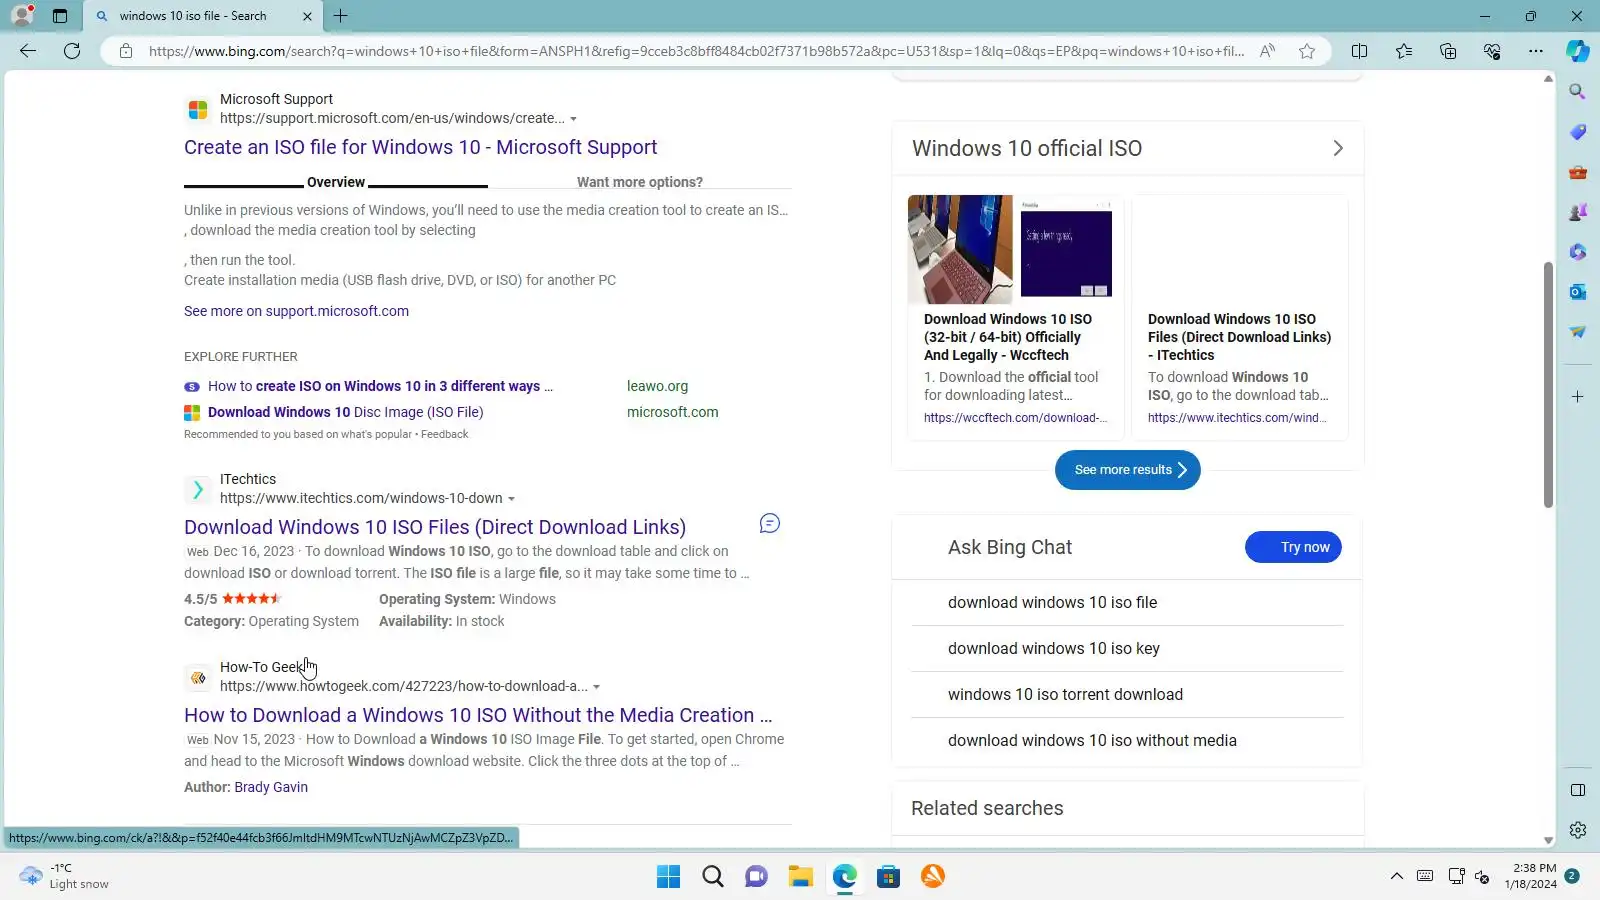Image resolution: width=1600 pixels, height=900 pixels.
Task: Toggle the sidebar visibility icon
Action: (1578, 790)
